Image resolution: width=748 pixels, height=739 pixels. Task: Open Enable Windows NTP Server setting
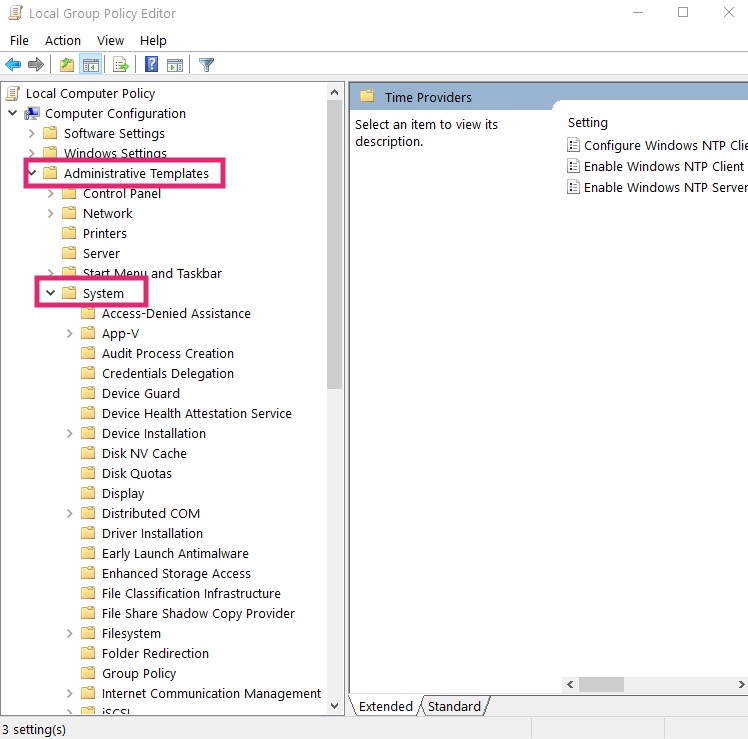pos(665,187)
